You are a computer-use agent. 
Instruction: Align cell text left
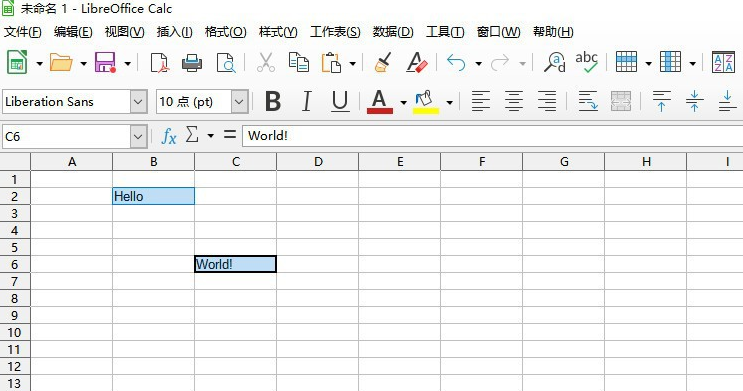click(480, 101)
